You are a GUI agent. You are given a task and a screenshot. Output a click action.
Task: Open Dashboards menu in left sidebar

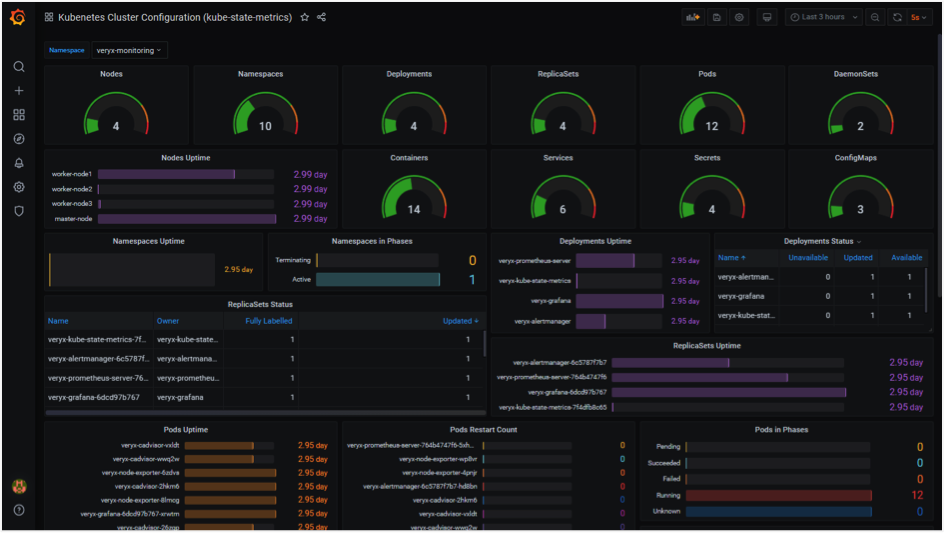point(19,114)
